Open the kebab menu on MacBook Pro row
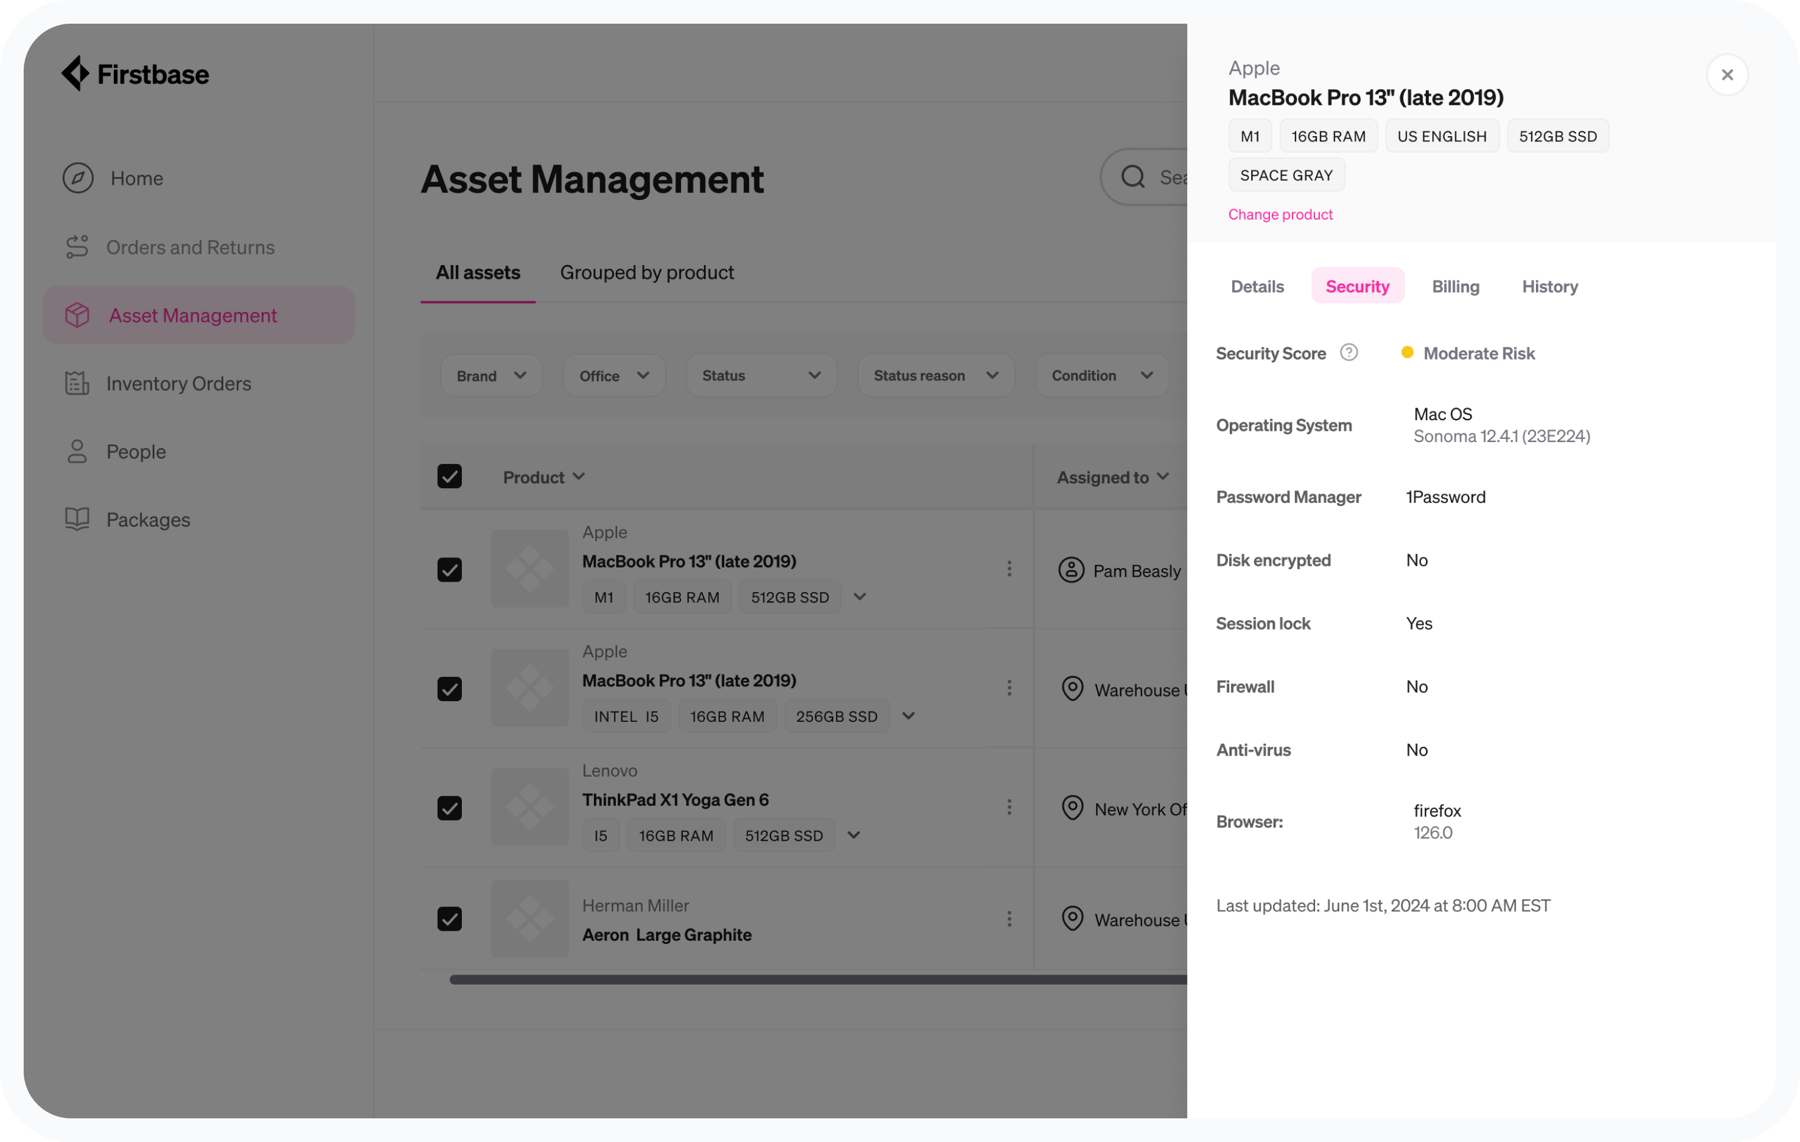1800x1142 pixels. click(1009, 568)
